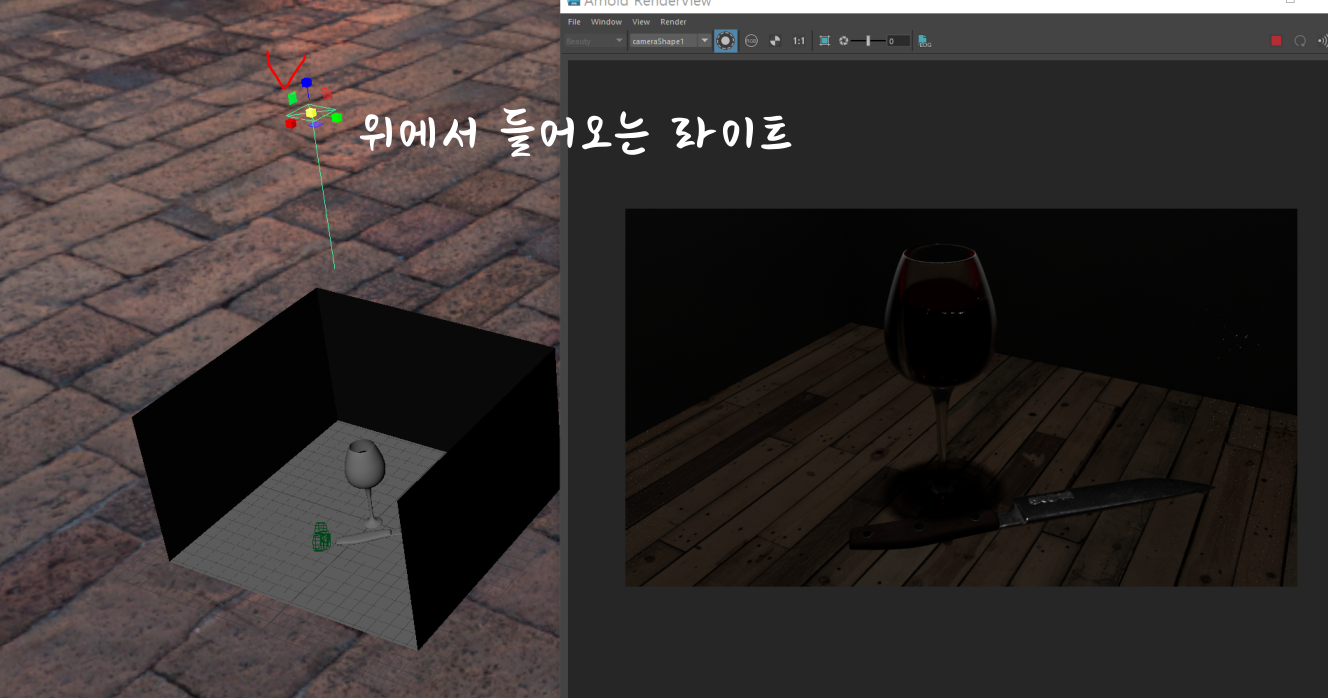Click the exposure value field showing 0

pos(897,41)
